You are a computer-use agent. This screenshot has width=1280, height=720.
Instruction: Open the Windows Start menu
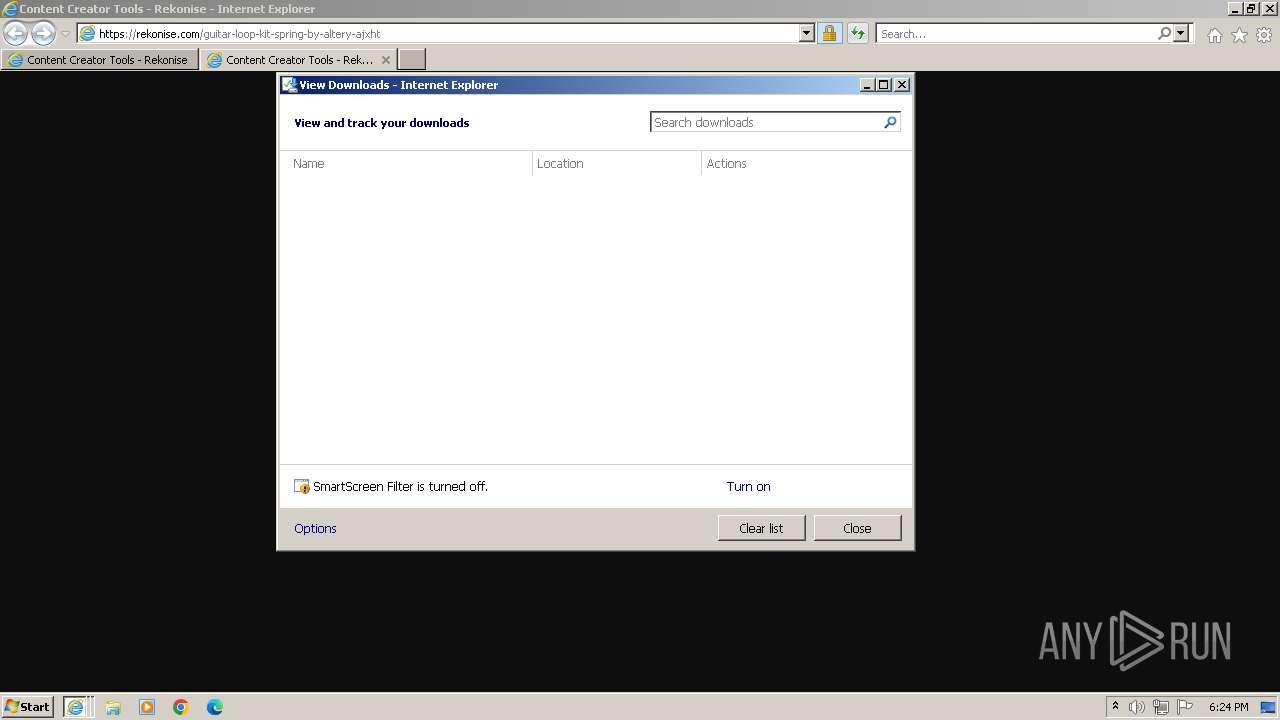27,706
